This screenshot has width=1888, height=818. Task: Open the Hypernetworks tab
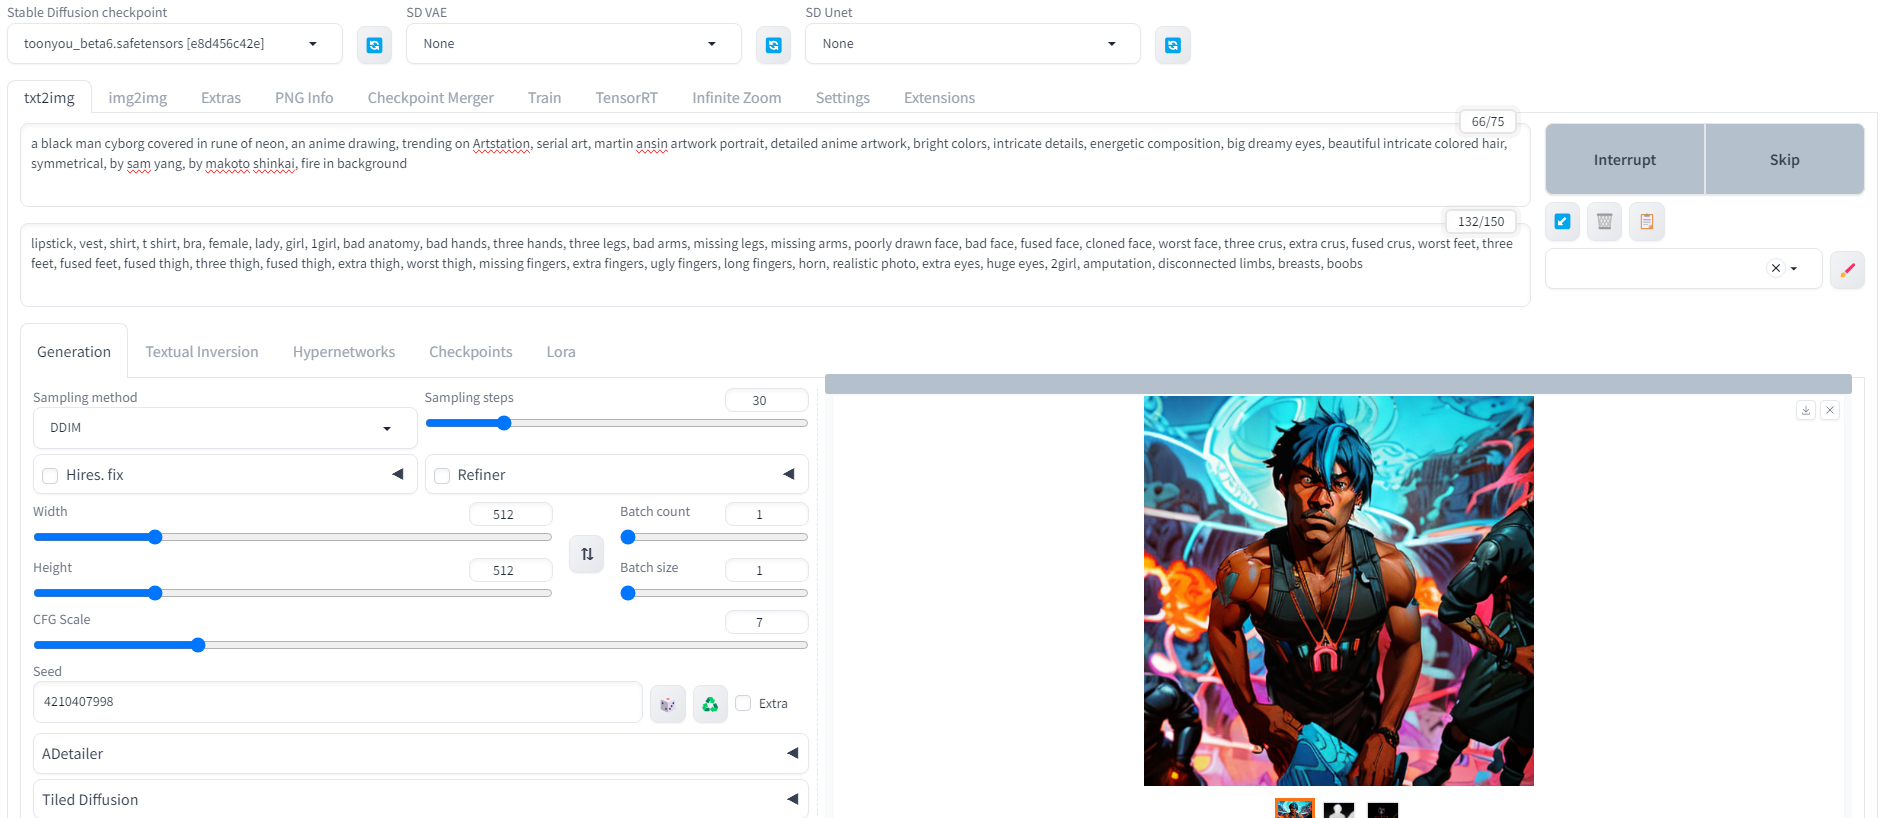(344, 352)
